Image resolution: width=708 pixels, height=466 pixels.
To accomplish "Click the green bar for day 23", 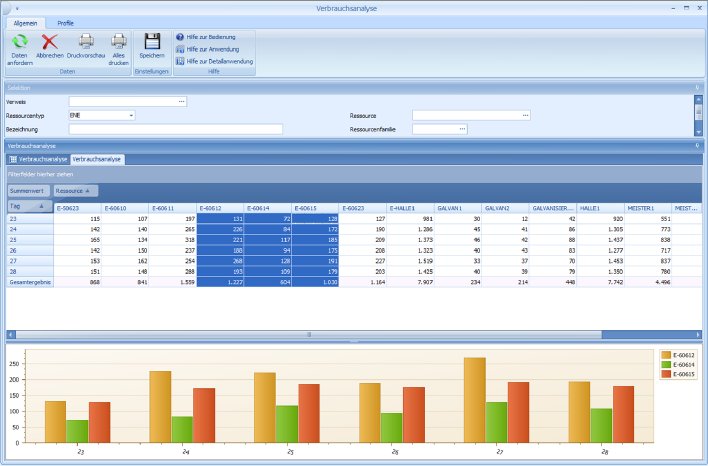I will [77, 431].
